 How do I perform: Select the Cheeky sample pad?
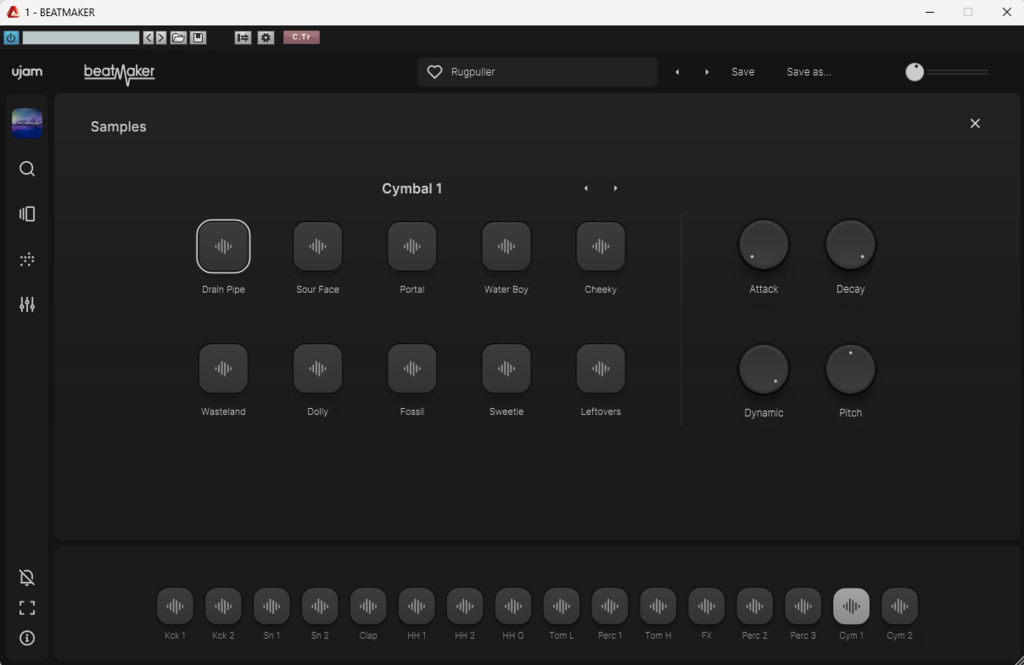[x=601, y=246]
